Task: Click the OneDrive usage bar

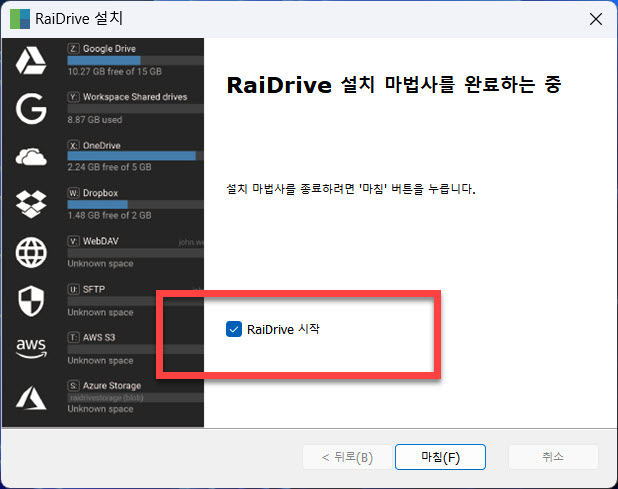Action: [136, 156]
